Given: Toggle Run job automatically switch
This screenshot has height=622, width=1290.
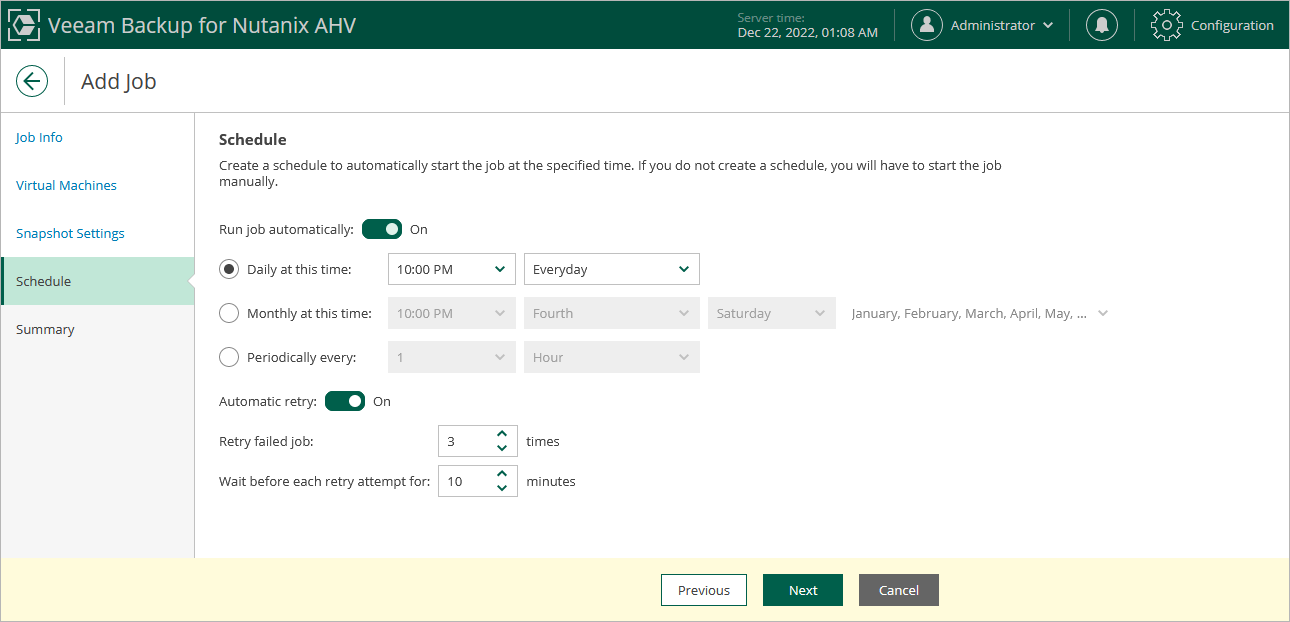Looking at the screenshot, I should click(382, 229).
